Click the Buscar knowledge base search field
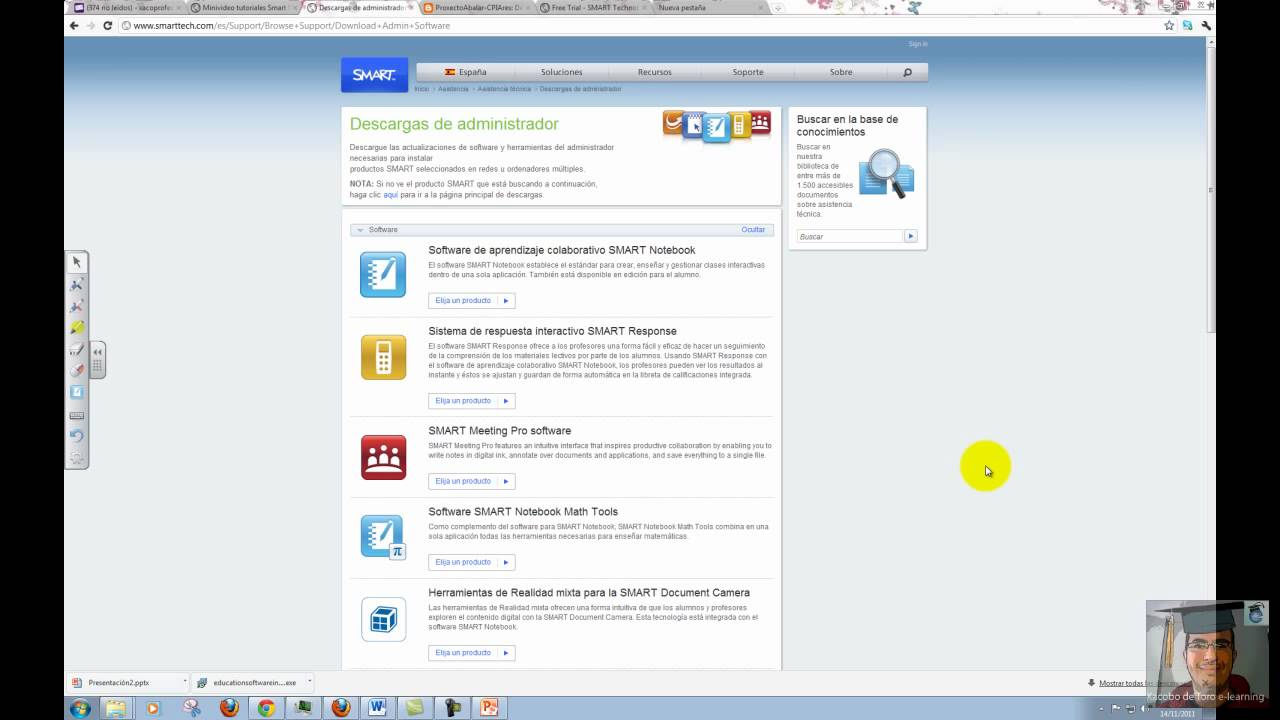This screenshot has height=720, width=1280. click(850, 236)
